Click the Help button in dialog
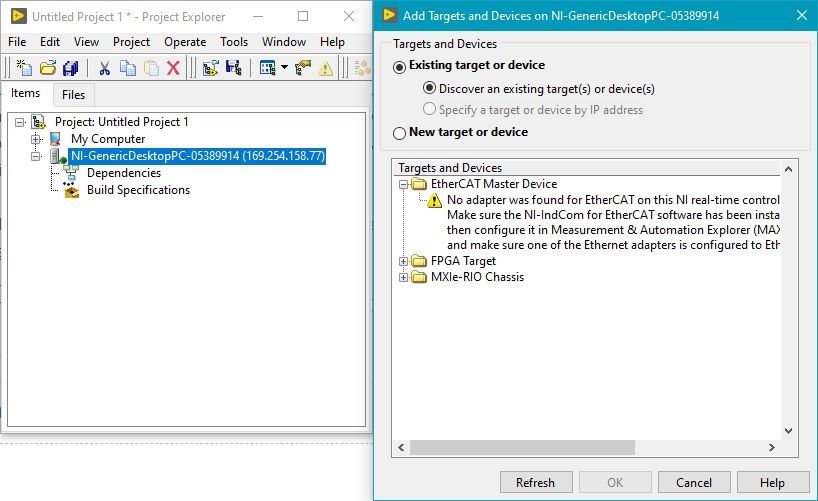Screen dimensions: 818x501 click(772, 483)
